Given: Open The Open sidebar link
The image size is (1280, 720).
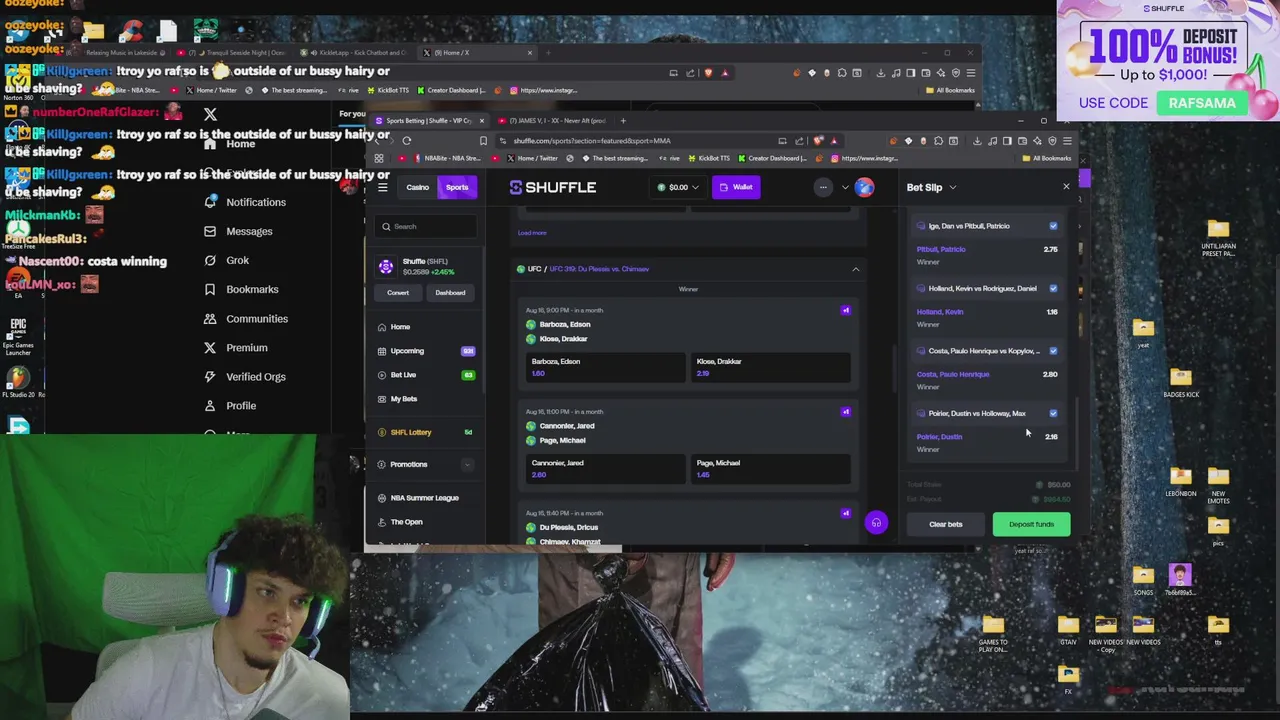Looking at the screenshot, I should (406, 522).
